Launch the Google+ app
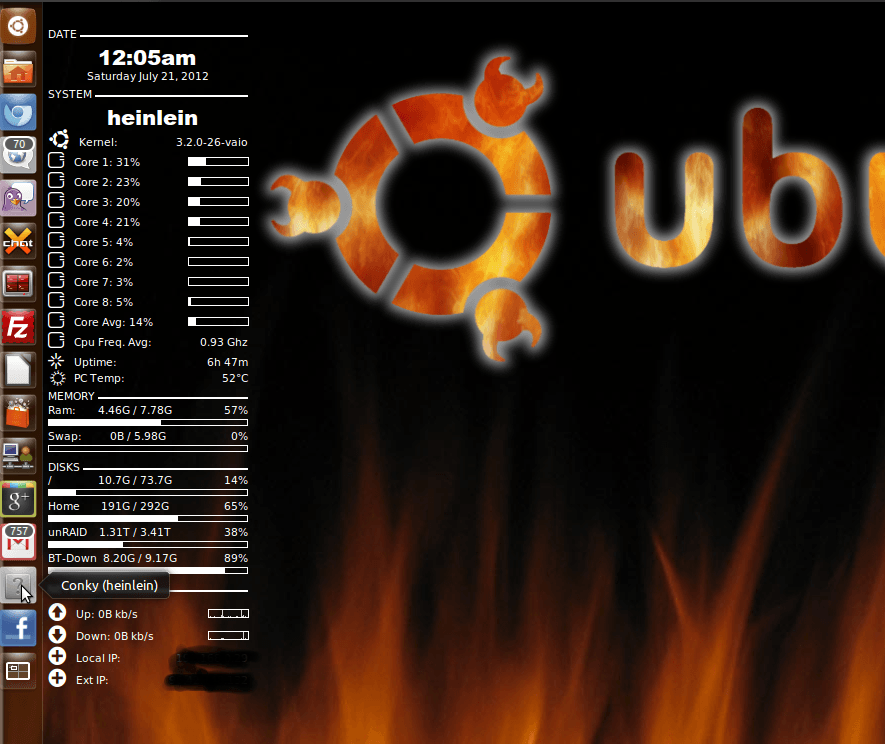Image resolution: width=885 pixels, height=744 pixels. 18,499
